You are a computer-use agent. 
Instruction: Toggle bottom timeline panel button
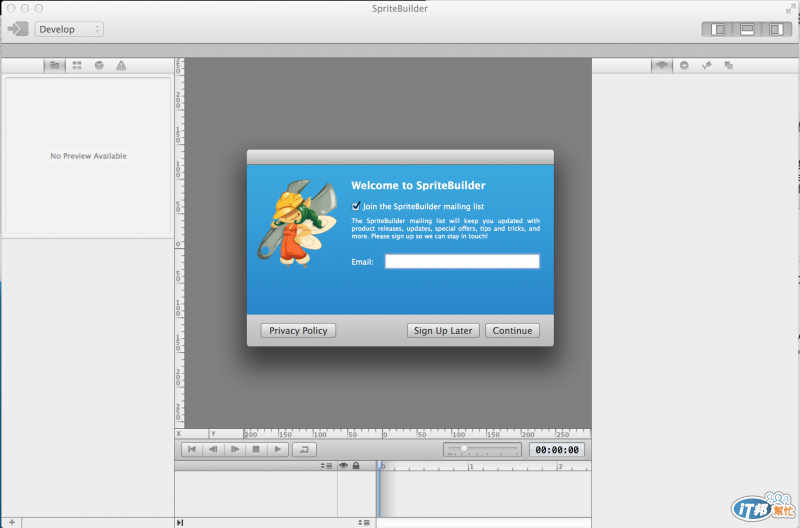(747, 30)
